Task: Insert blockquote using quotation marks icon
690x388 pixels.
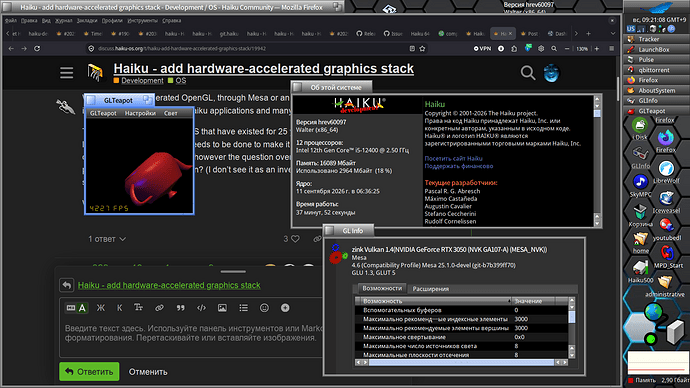Action: [180, 308]
